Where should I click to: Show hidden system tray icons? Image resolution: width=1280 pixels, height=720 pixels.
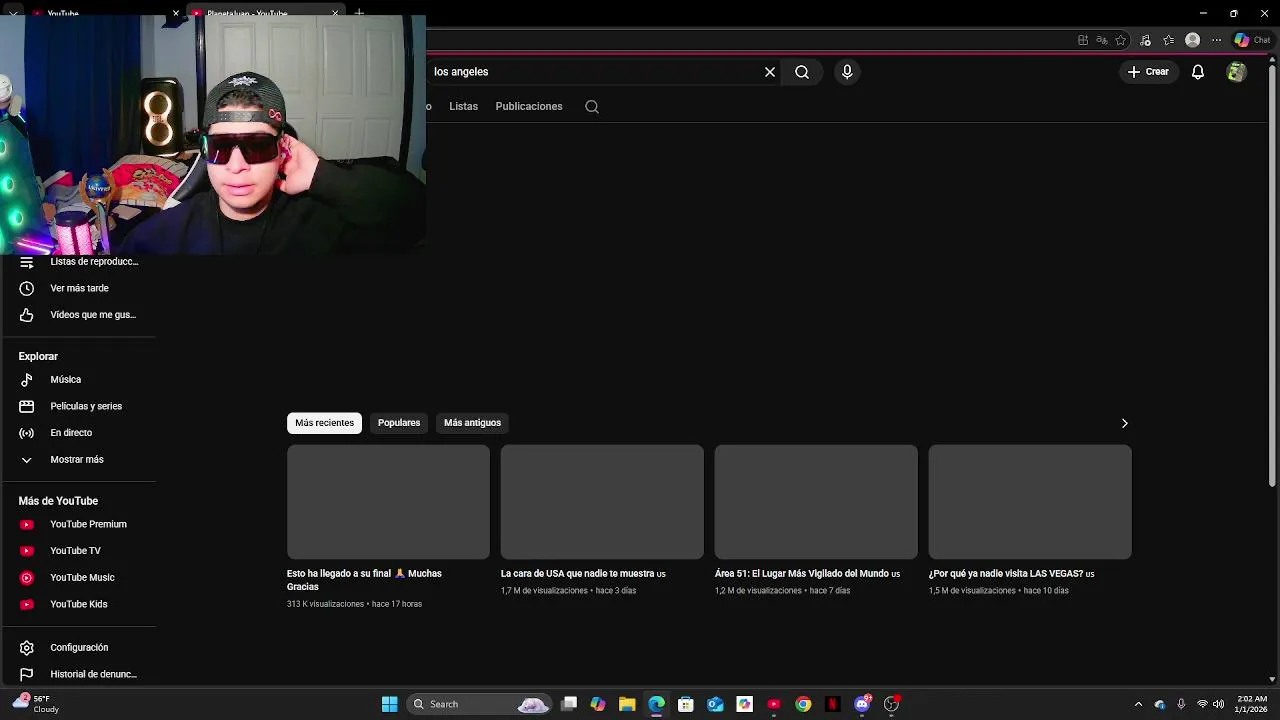[1138, 704]
